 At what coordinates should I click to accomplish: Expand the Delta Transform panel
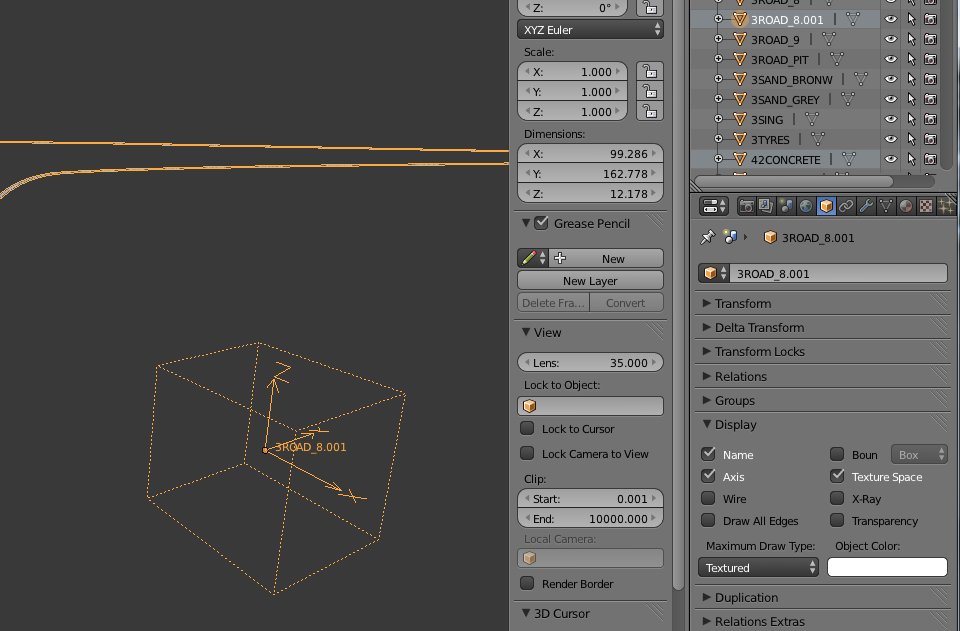[707, 327]
